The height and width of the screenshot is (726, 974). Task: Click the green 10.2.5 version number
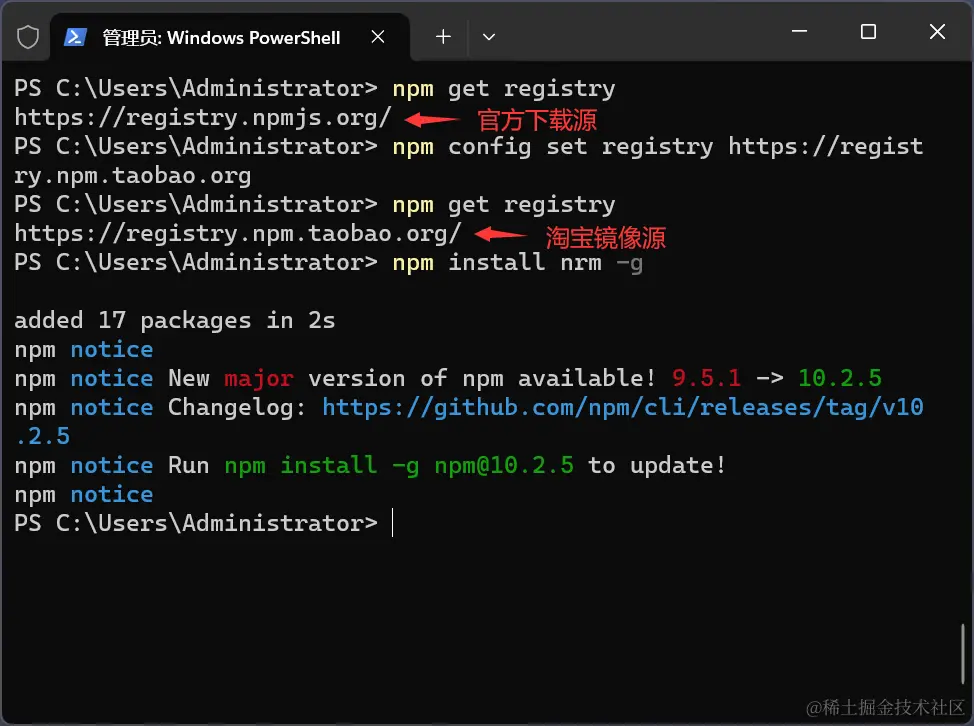840,378
